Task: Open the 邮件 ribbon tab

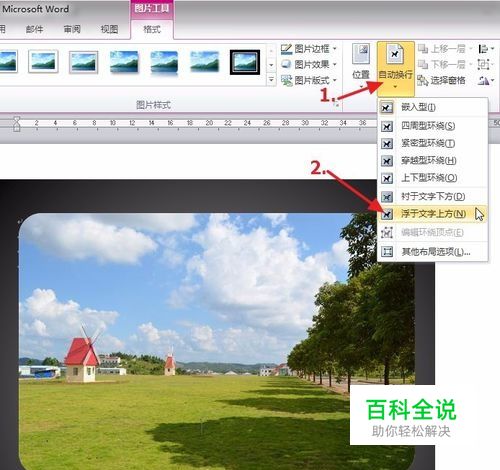Action: pos(34,29)
